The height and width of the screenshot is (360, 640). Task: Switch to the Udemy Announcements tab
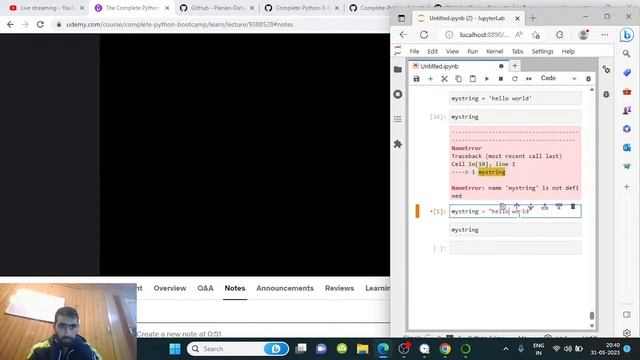pos(285,288)
